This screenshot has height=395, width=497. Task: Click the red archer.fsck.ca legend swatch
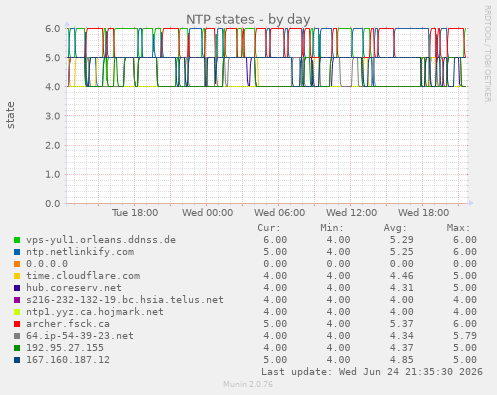coord(17,324)
